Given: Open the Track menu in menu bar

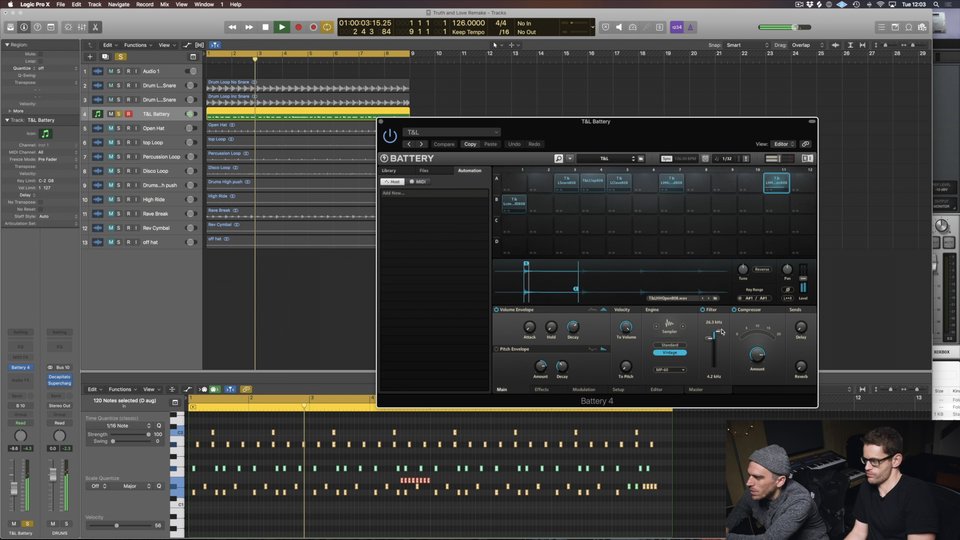Looking at the screenshot, I should tap(94, 4).
